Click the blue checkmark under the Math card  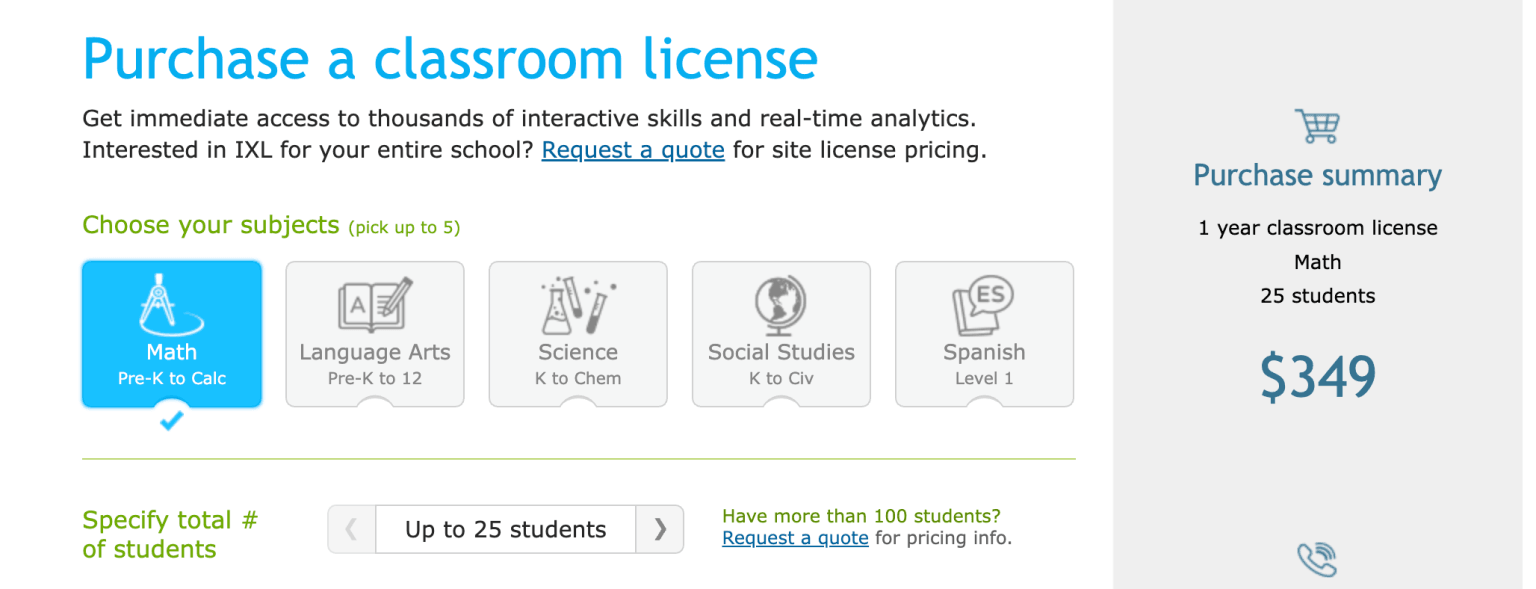click(171, 421)
